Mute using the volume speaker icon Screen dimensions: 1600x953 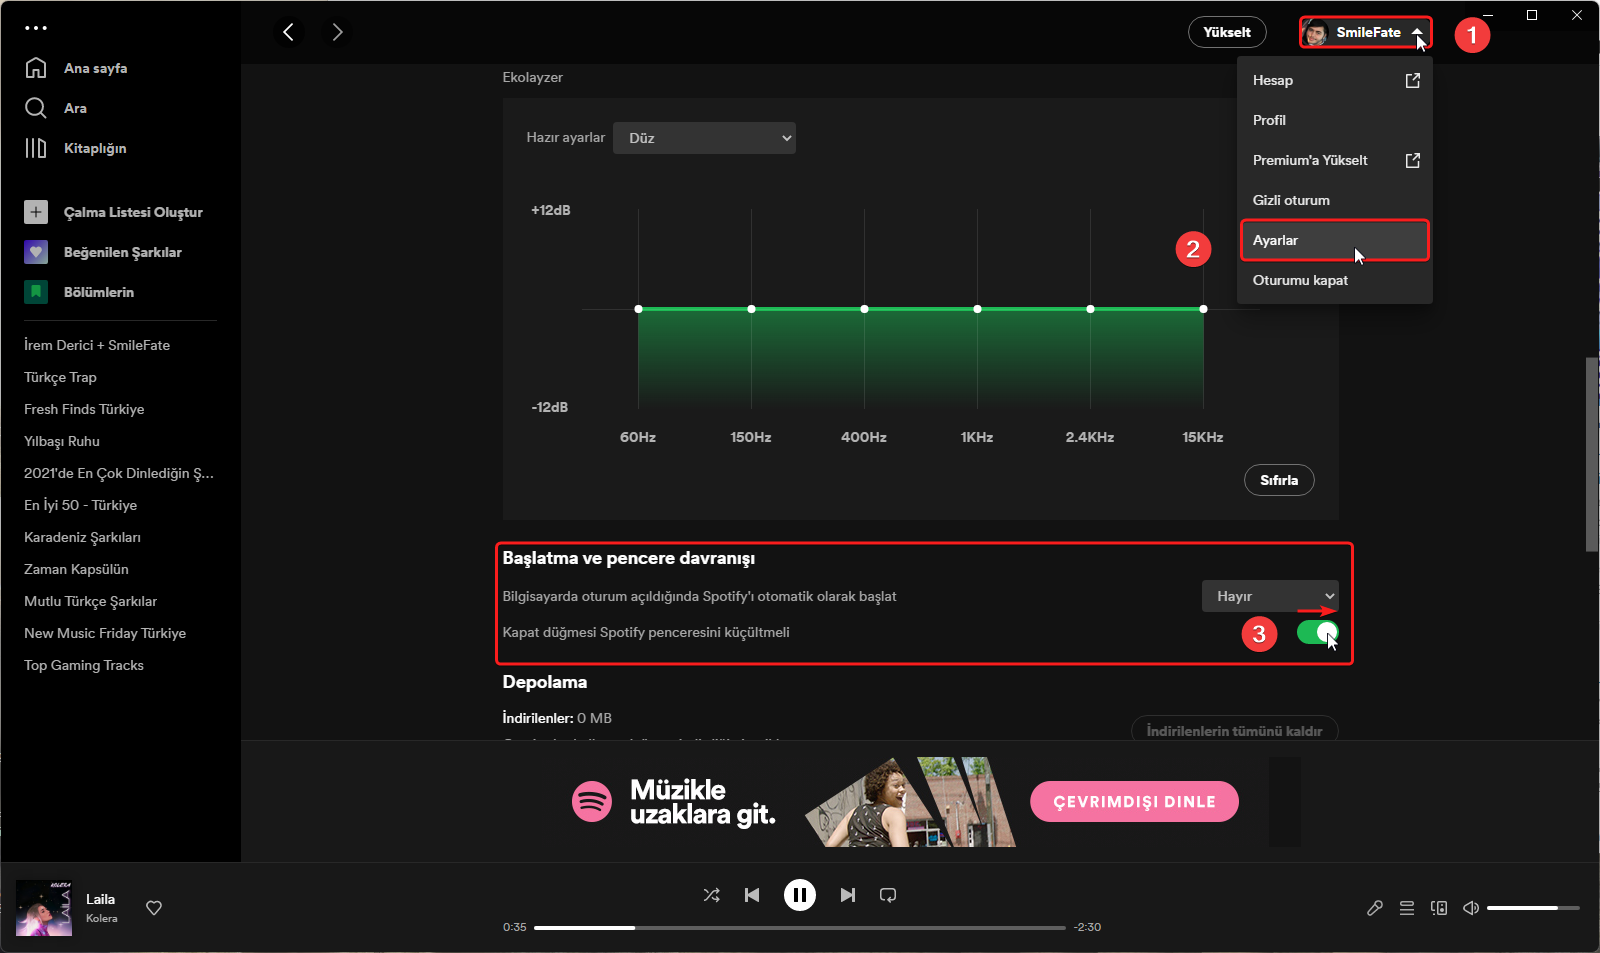click(x=1471, y=908)
